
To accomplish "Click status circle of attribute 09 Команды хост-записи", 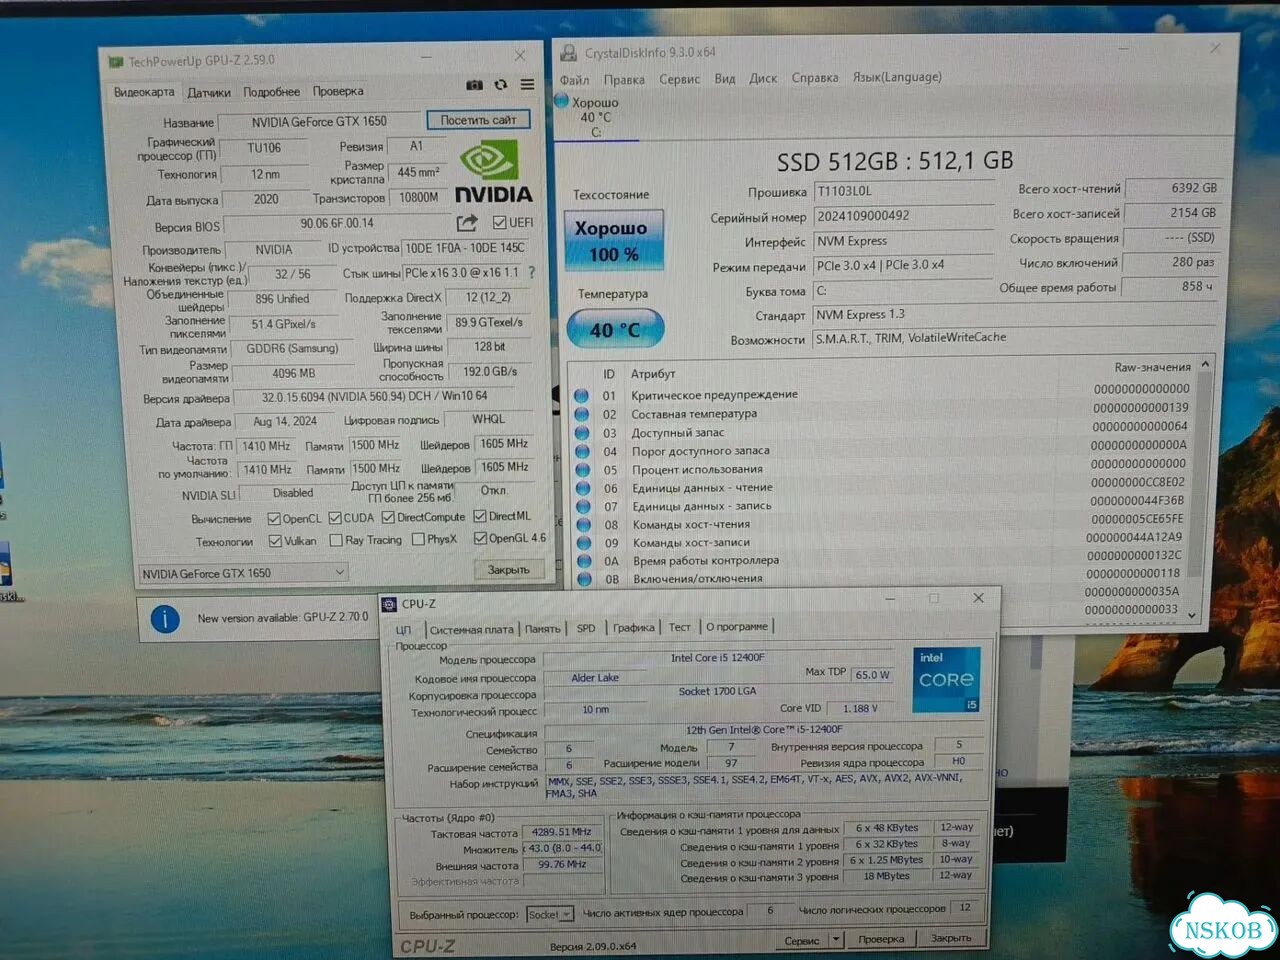I will point(583,543).
